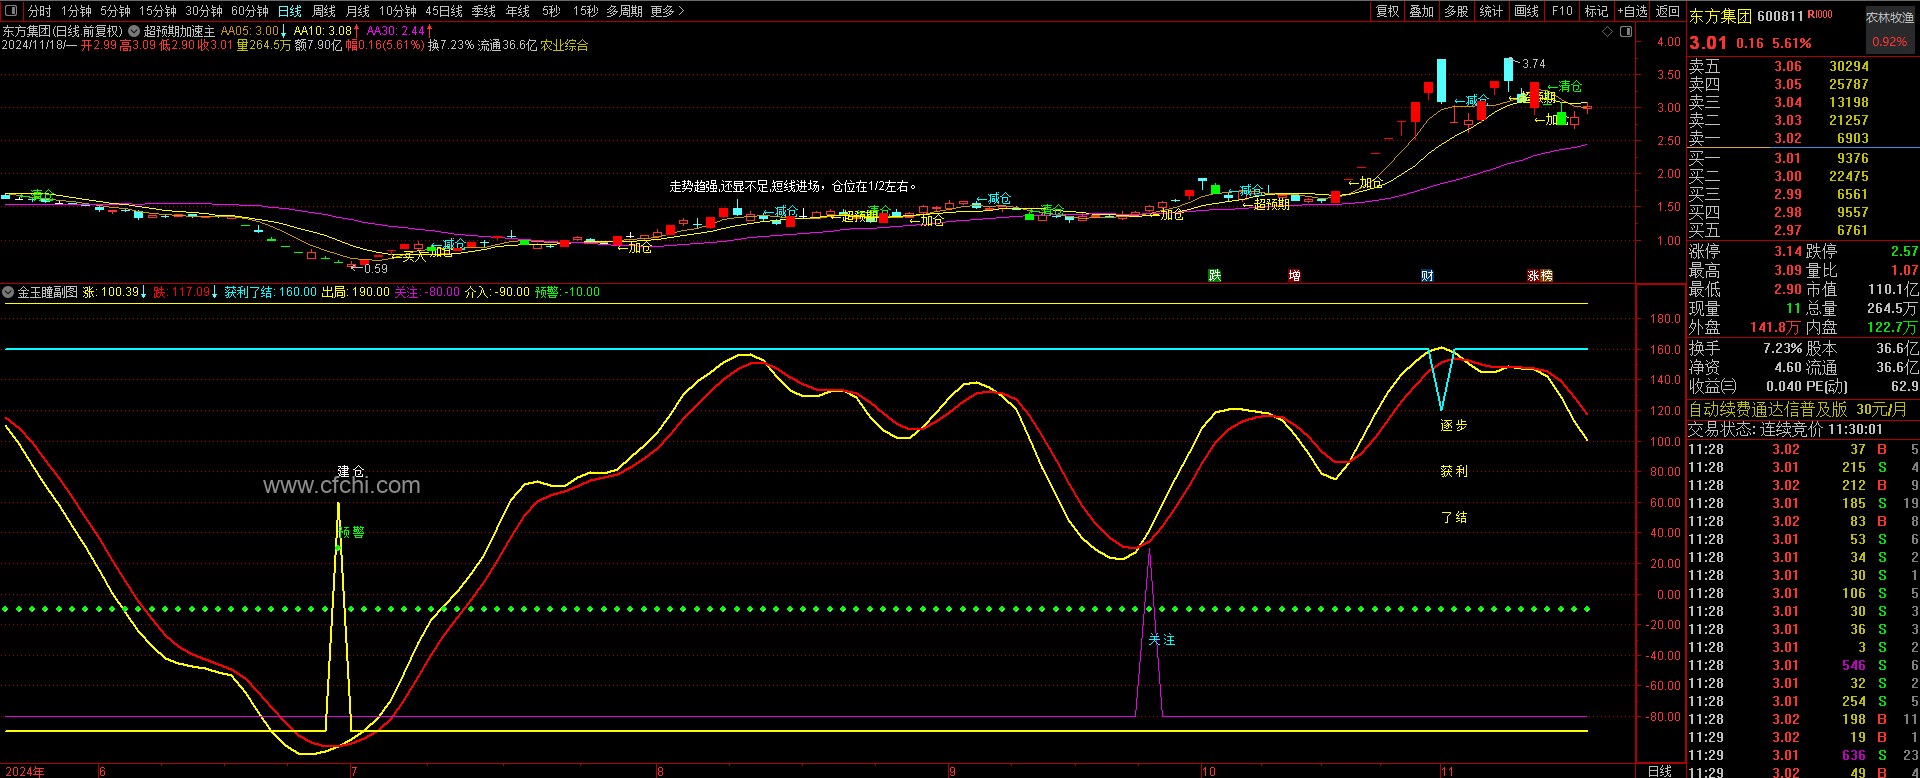Select the 1分钟 period
Image resolution: width=1920 pixels, height=778 pixels.
click(x=76, y=11)
